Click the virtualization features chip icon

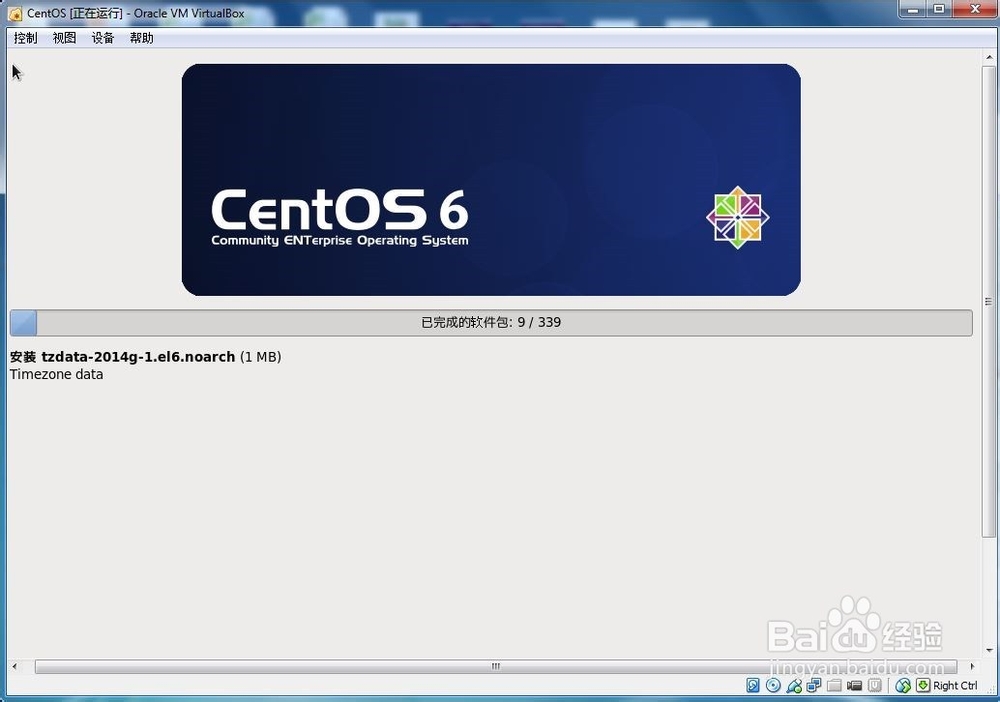(x=875, y=685)
